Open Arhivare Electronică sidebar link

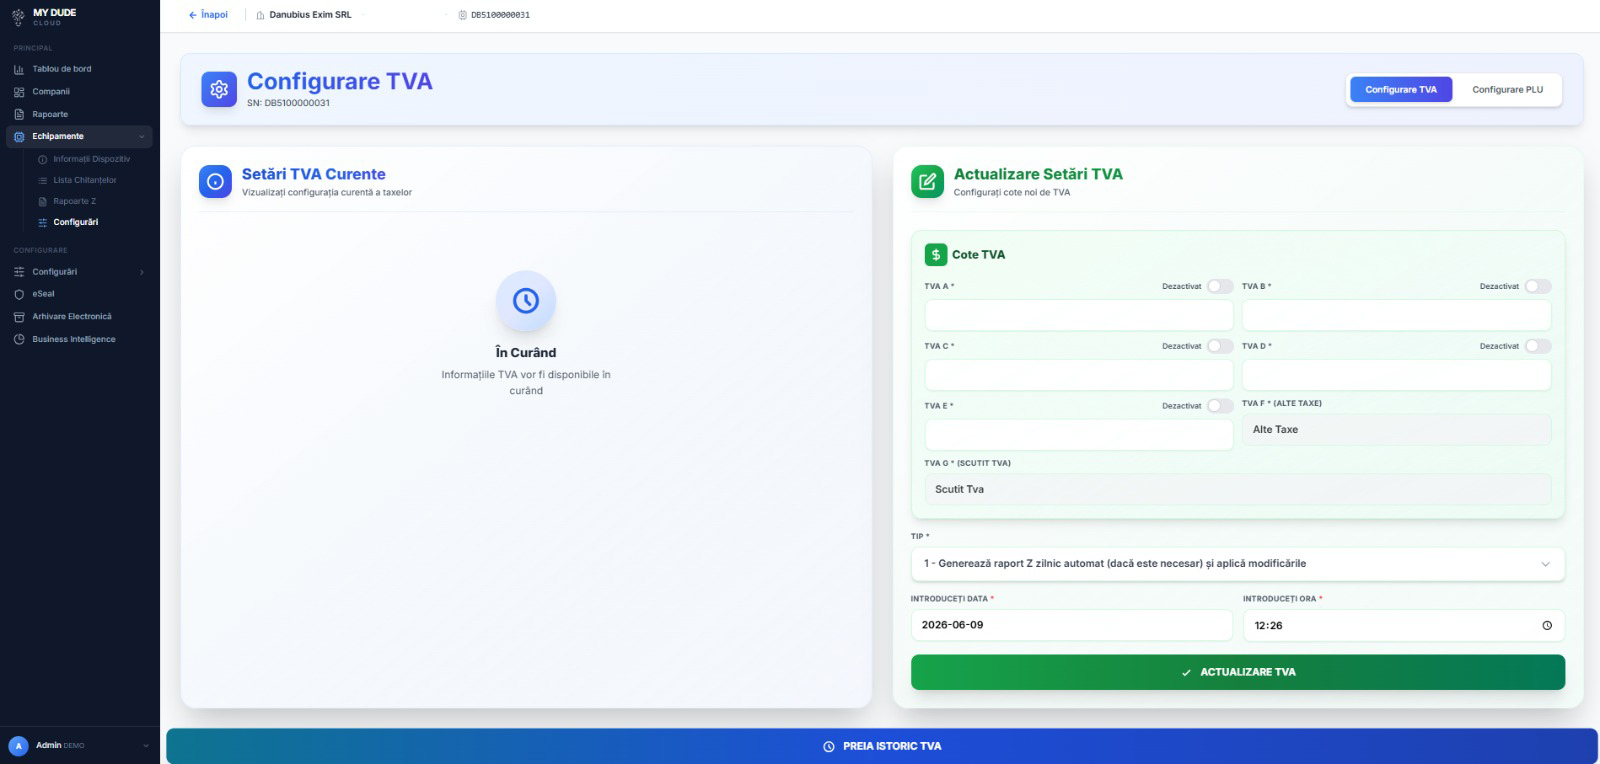pos(80,317)
